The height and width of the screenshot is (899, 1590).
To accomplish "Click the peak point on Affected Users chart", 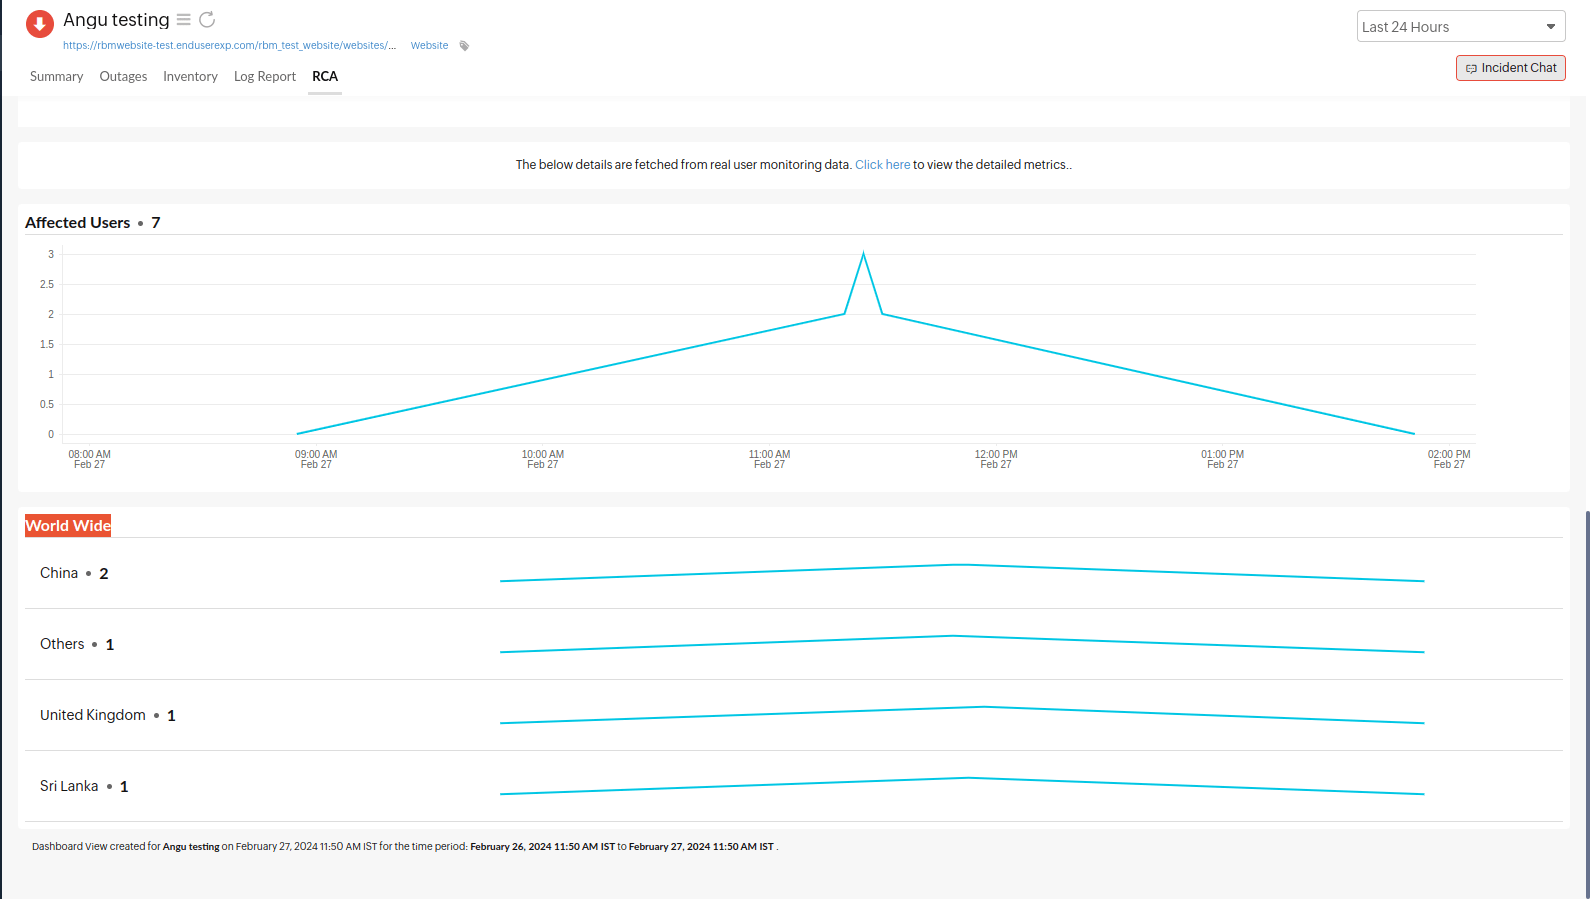I will click(x=863, y=254).
